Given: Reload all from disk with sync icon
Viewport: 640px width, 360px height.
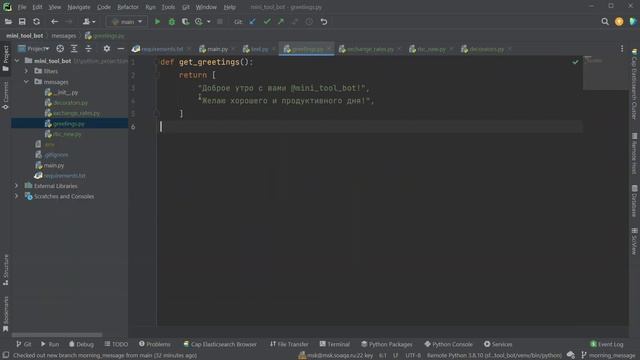Looking at the screenshot, I should coord(36,22).
